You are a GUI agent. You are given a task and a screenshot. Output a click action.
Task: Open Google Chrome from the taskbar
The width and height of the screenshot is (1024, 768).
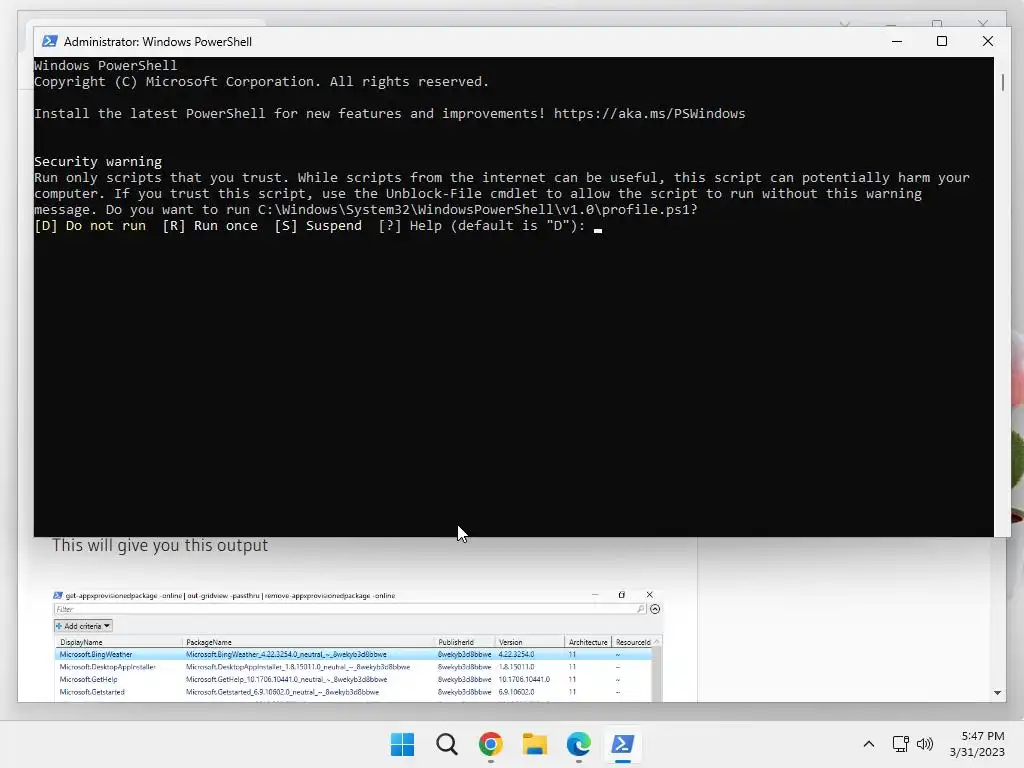coord(490,744)
